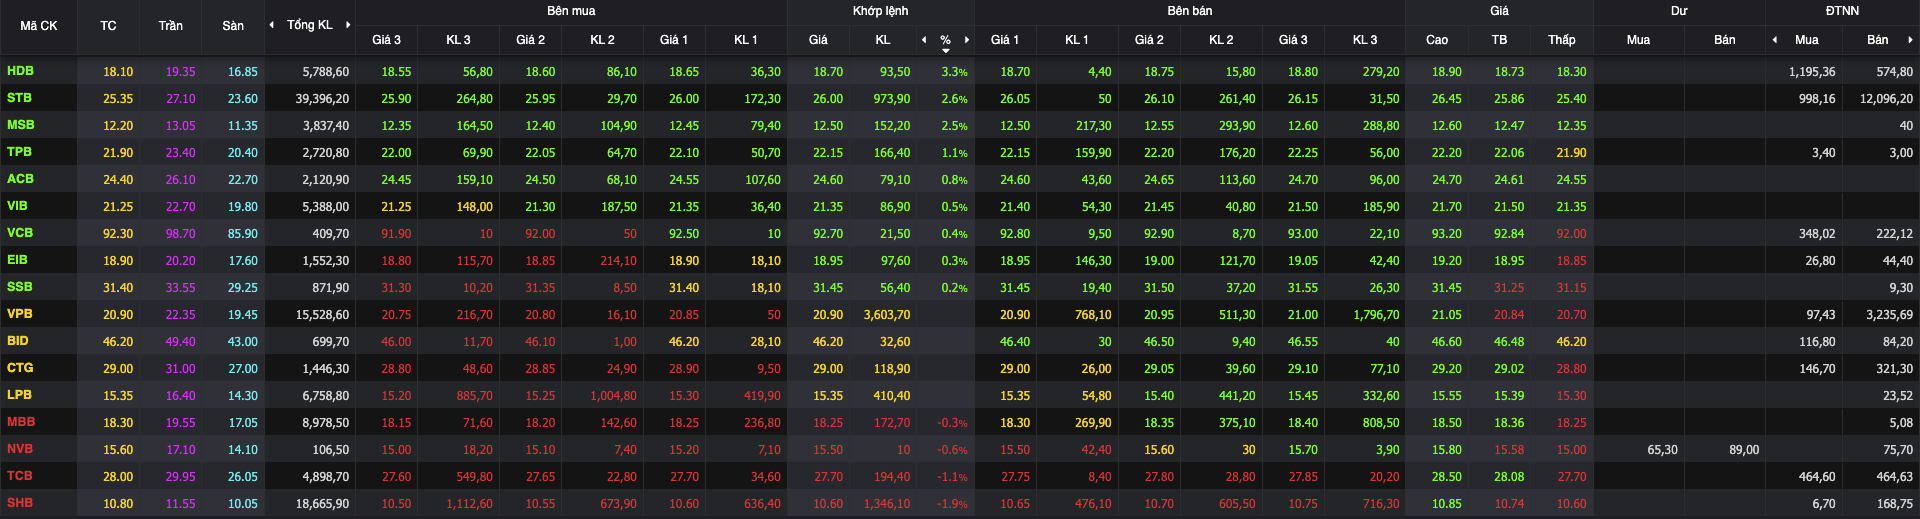Click NVB Dư Mua value 65,30
The width and height of the screenshot is (1920, 519).
[x=1662, y=450]
